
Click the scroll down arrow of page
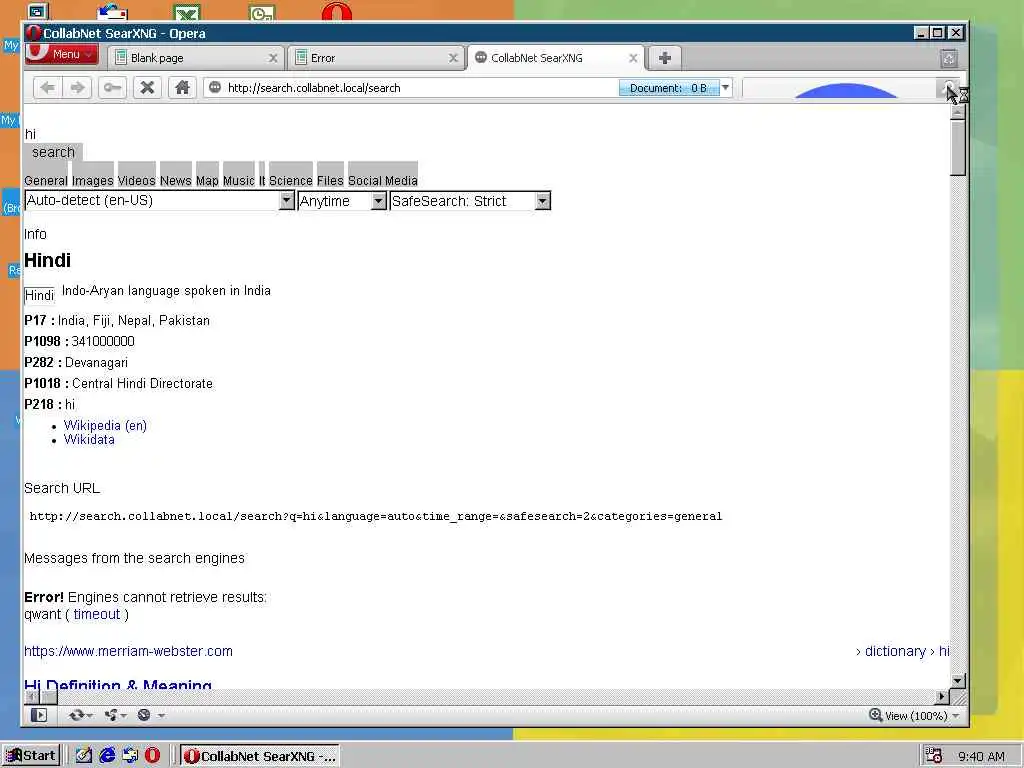958,680
